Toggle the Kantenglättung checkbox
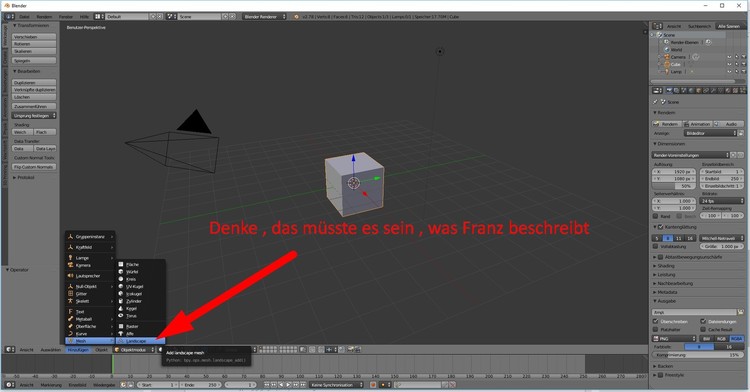The image size is (750, 392). click(x=661, y=227)
